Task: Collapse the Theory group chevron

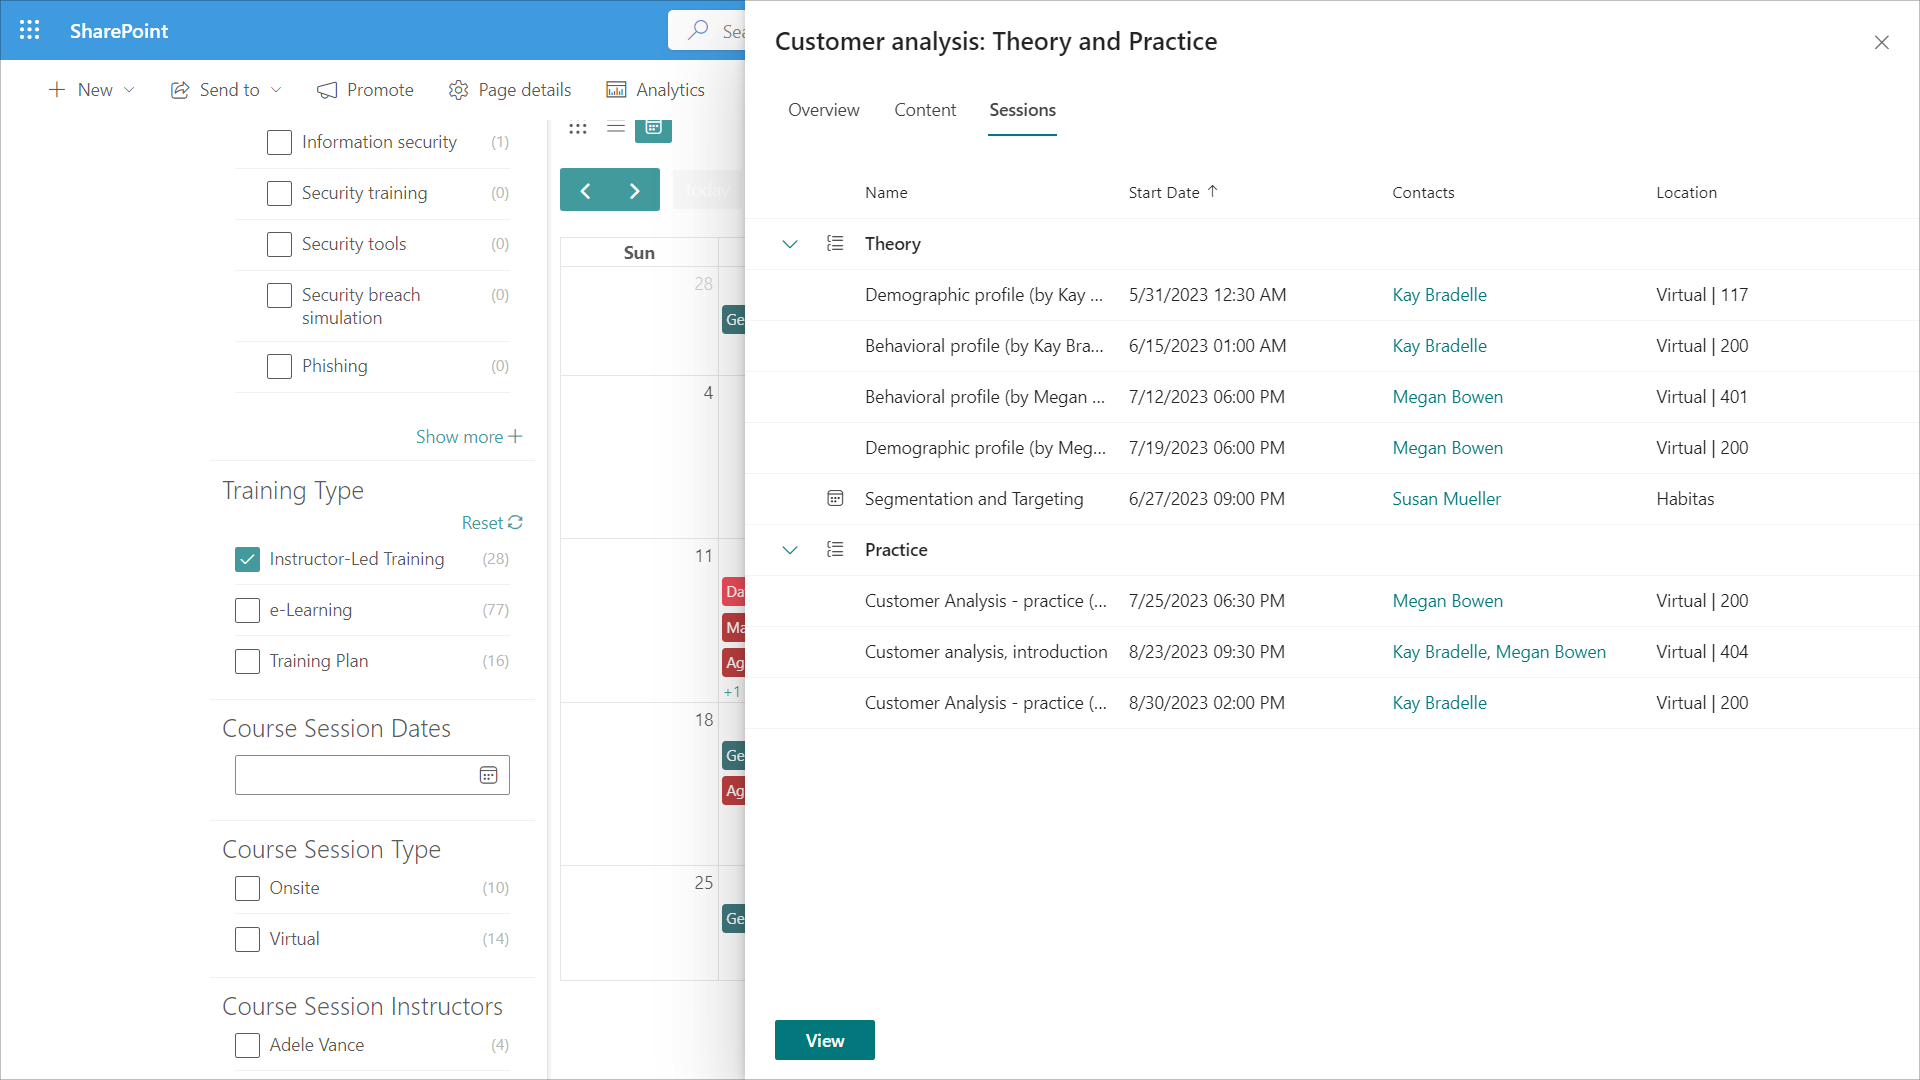Action: coord(790,244)
